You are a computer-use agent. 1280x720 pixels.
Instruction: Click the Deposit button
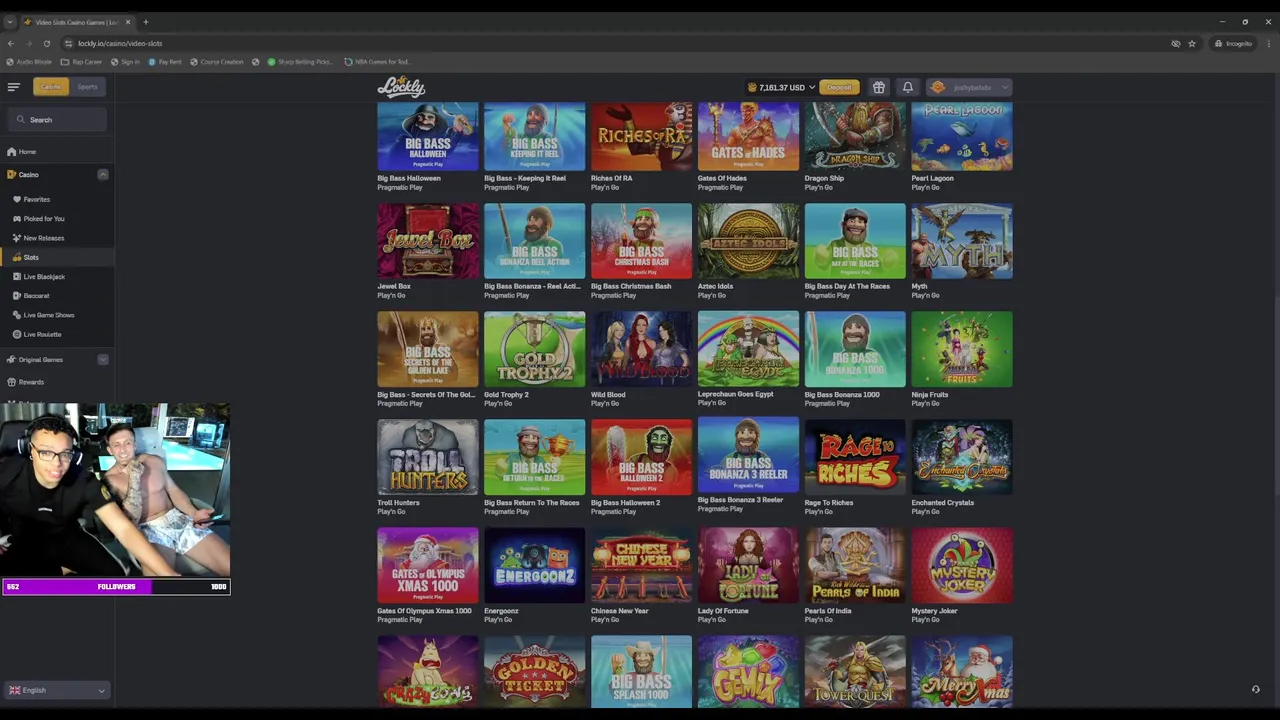839,87
